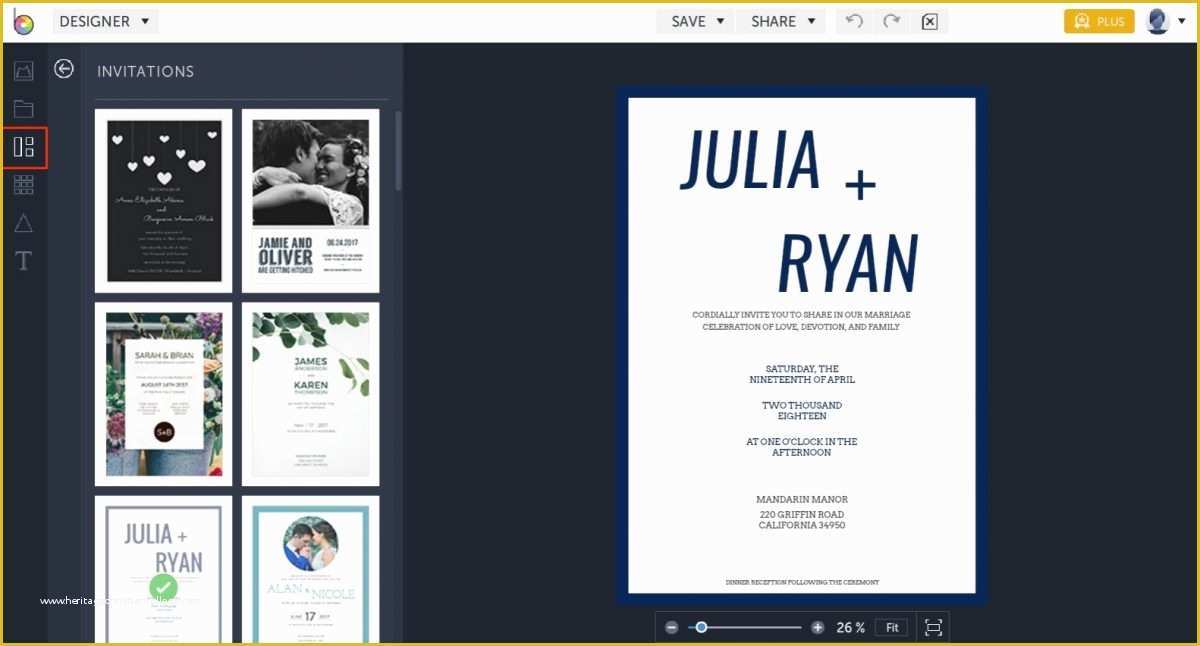This screenshot has width=1200, height=646.
Task: Select 'AT ONE O'CLOCK IN THE AFTERNOON' text
Action: [x=802, y=447]
